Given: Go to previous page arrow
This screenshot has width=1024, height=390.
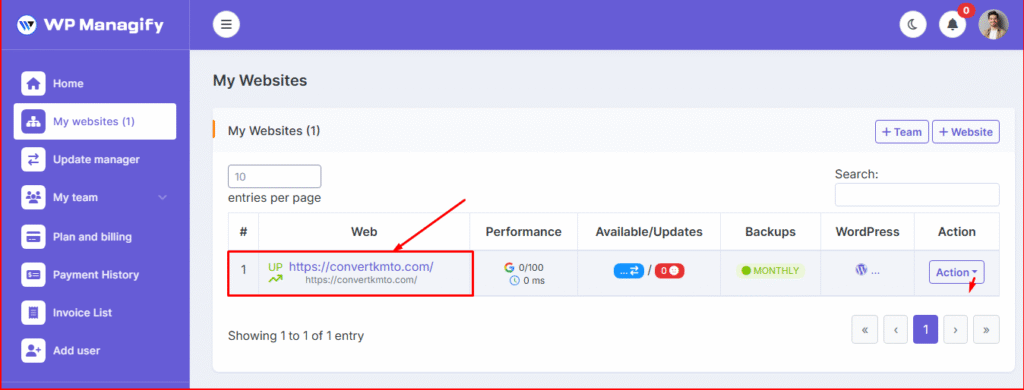Looking at the screenshot, I should [896, 330].
